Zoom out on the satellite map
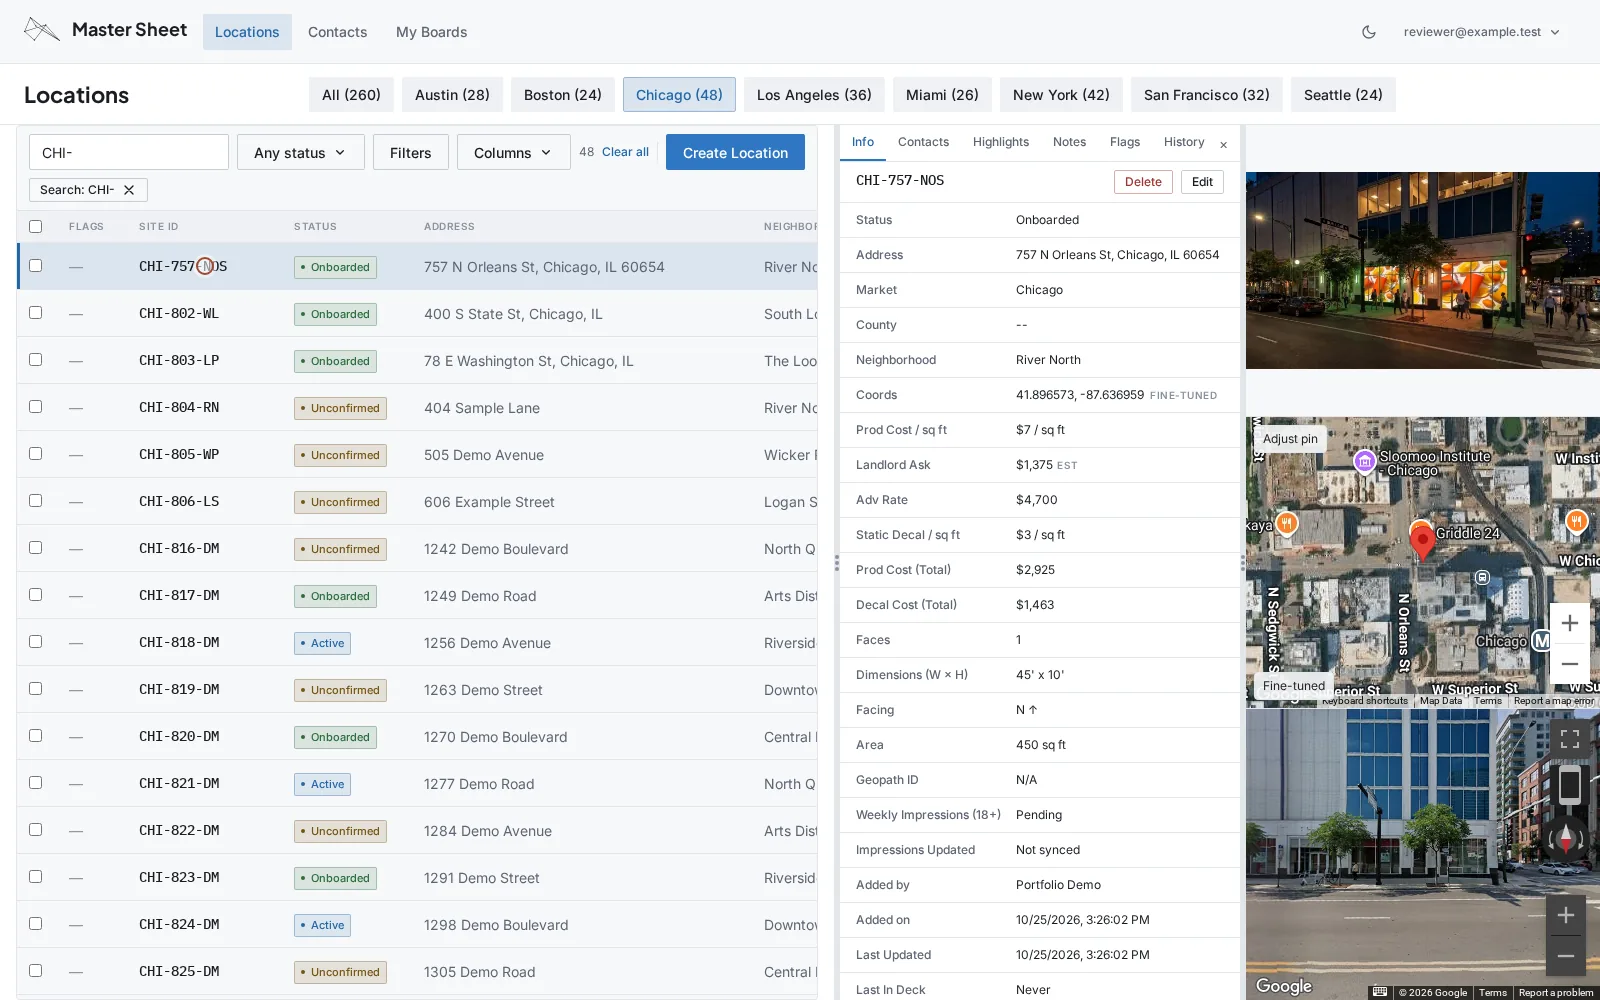Image resolution: width=1600 pixels, height=1000 pixels. click(x=1570, y=664)
